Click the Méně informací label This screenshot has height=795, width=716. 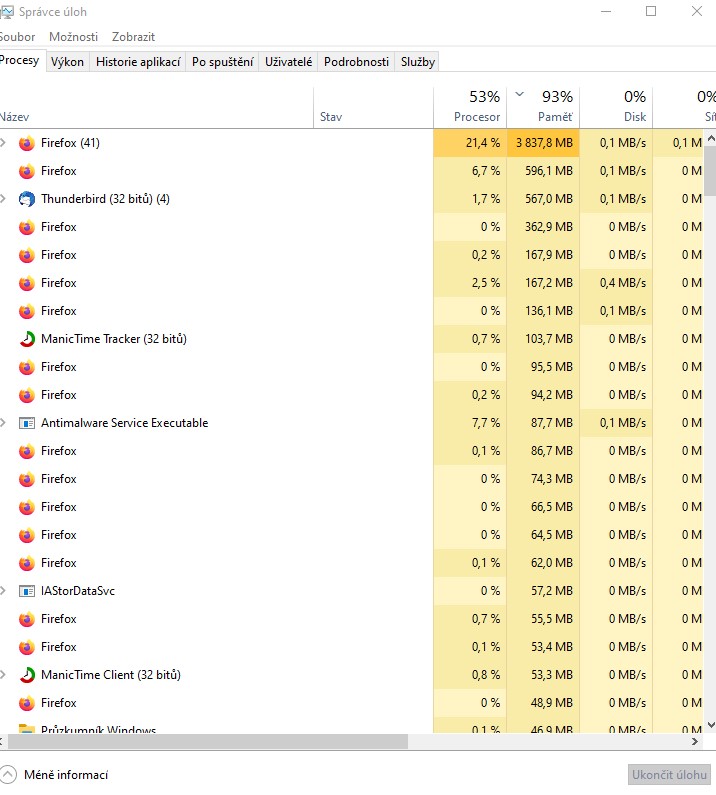point(66,775)
